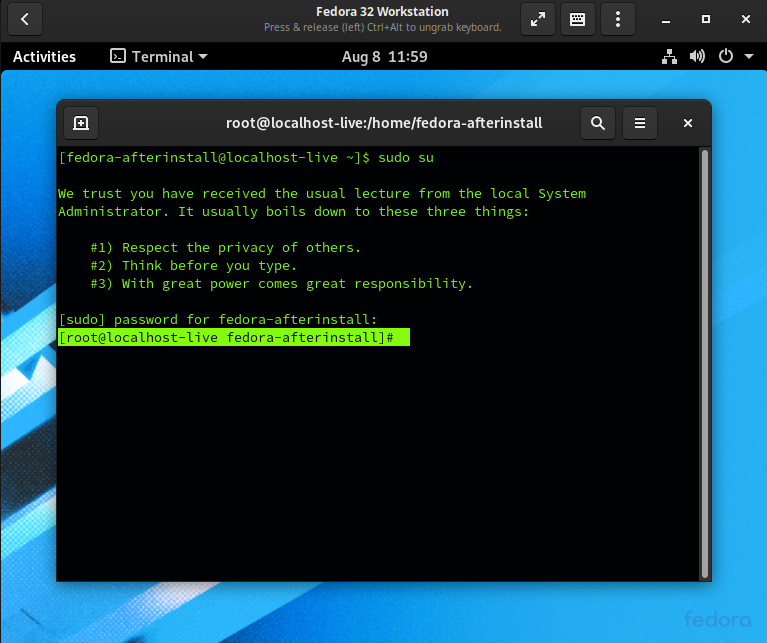The image size is (767, 643).
Task: Click the '#1) Respect the privacy of others.' line
Action: (x=226, y=247)
